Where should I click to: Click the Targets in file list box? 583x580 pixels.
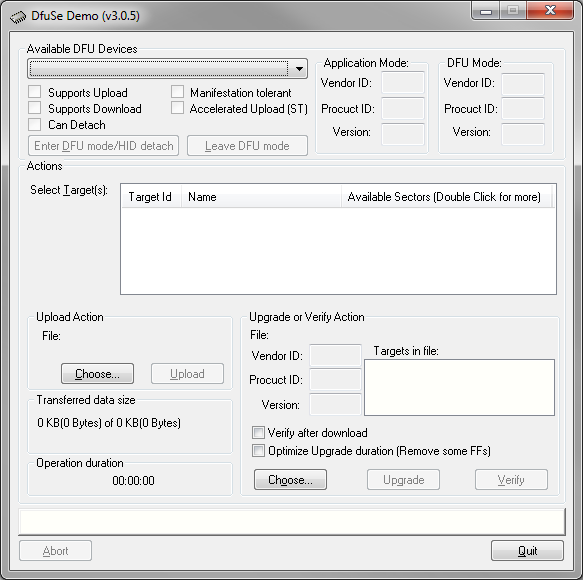tap(459, 387)
